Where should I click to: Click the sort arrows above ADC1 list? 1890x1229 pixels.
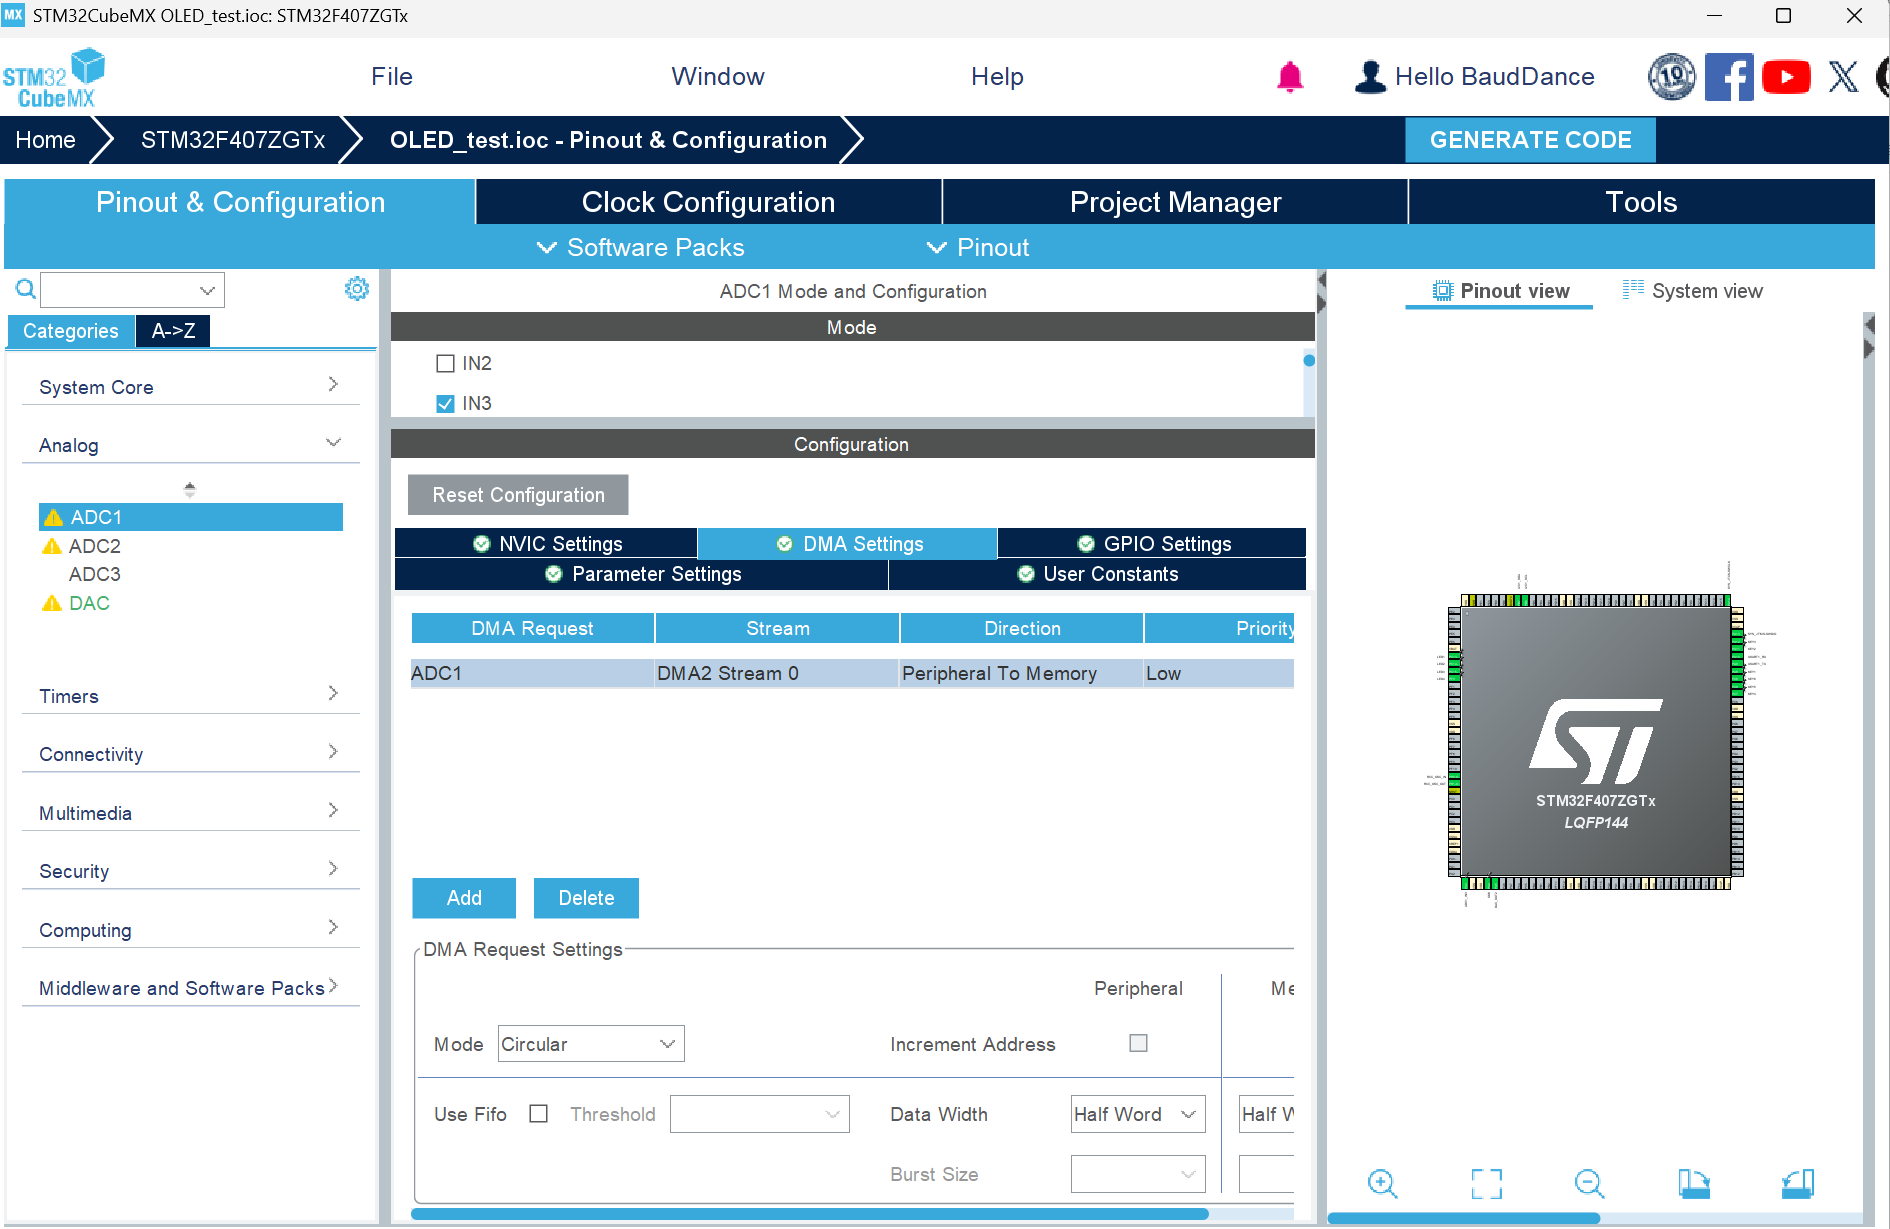pyautogui.click(x=190, y=489)
